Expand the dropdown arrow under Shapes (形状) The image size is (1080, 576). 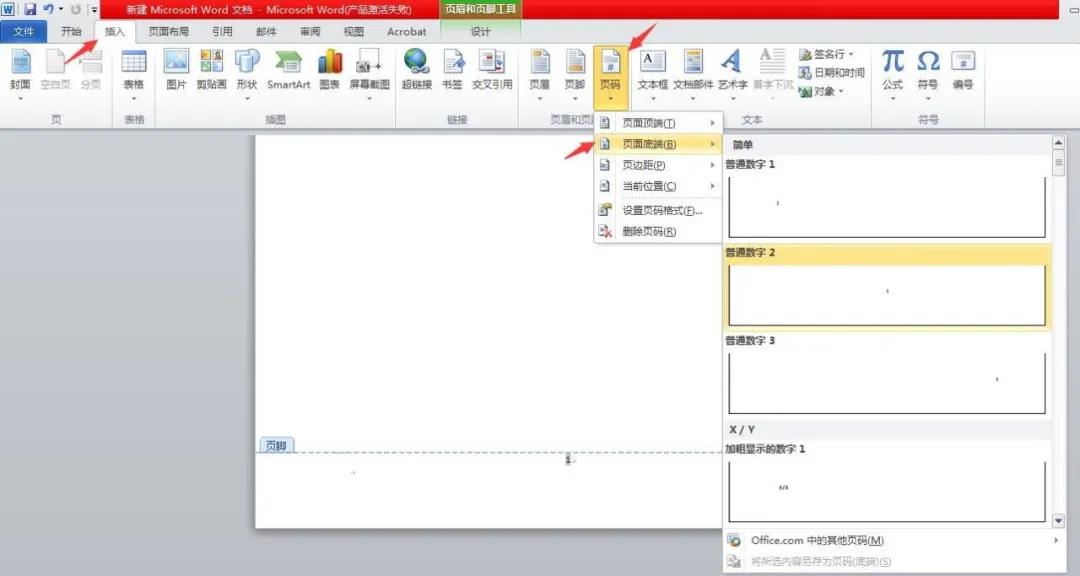[247, 99]
